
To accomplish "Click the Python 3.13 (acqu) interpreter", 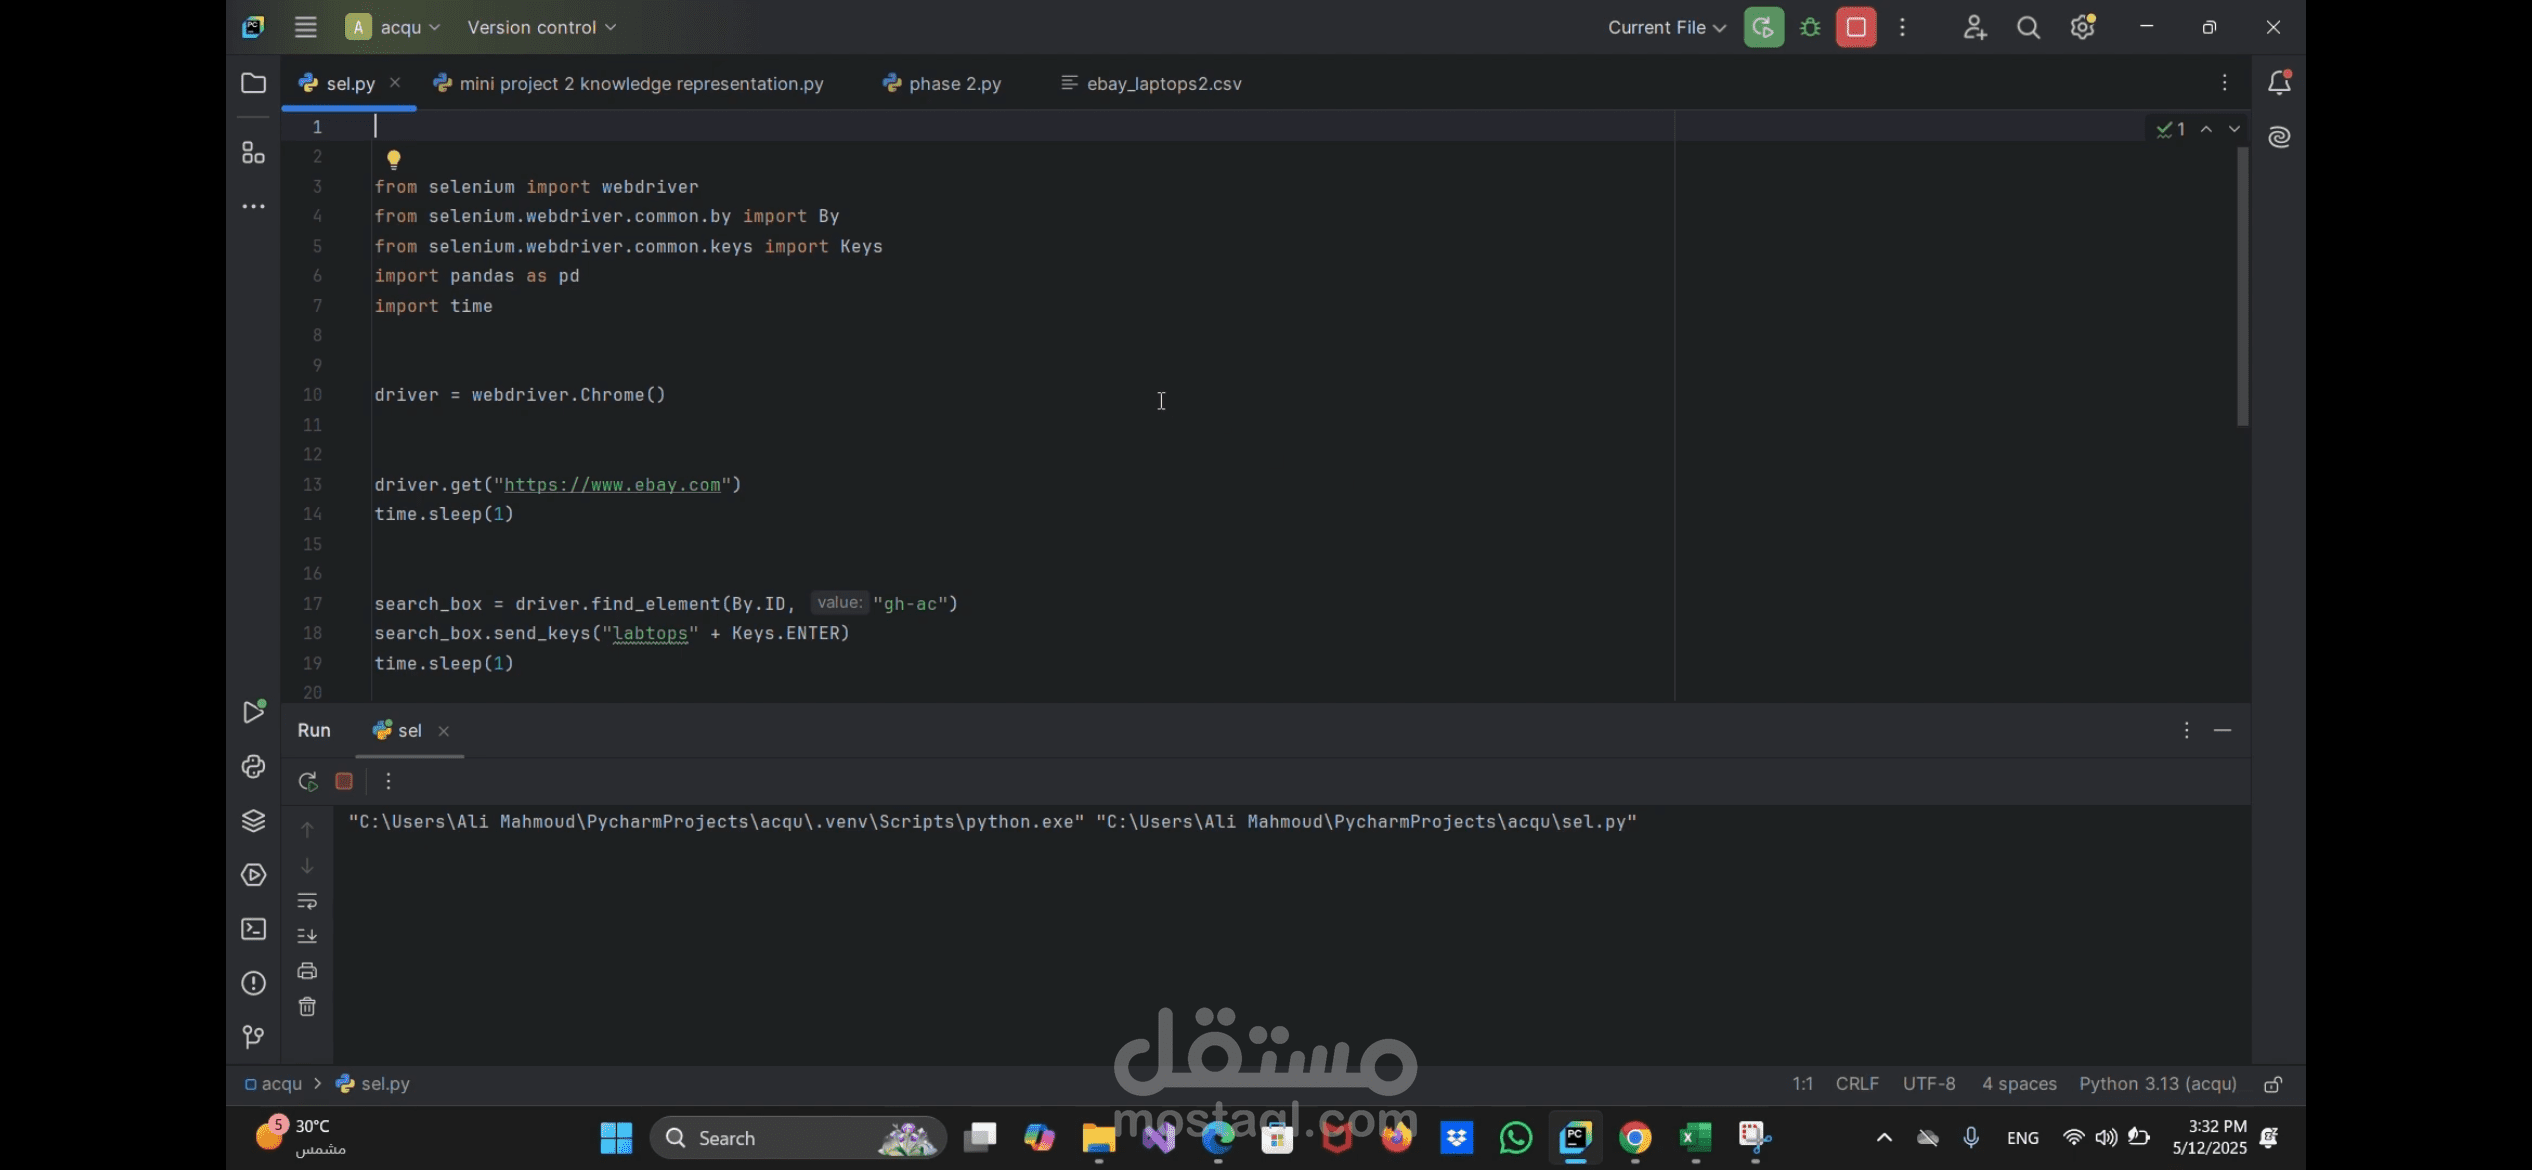I will pyautogui.click(x=2157, y=1084).
